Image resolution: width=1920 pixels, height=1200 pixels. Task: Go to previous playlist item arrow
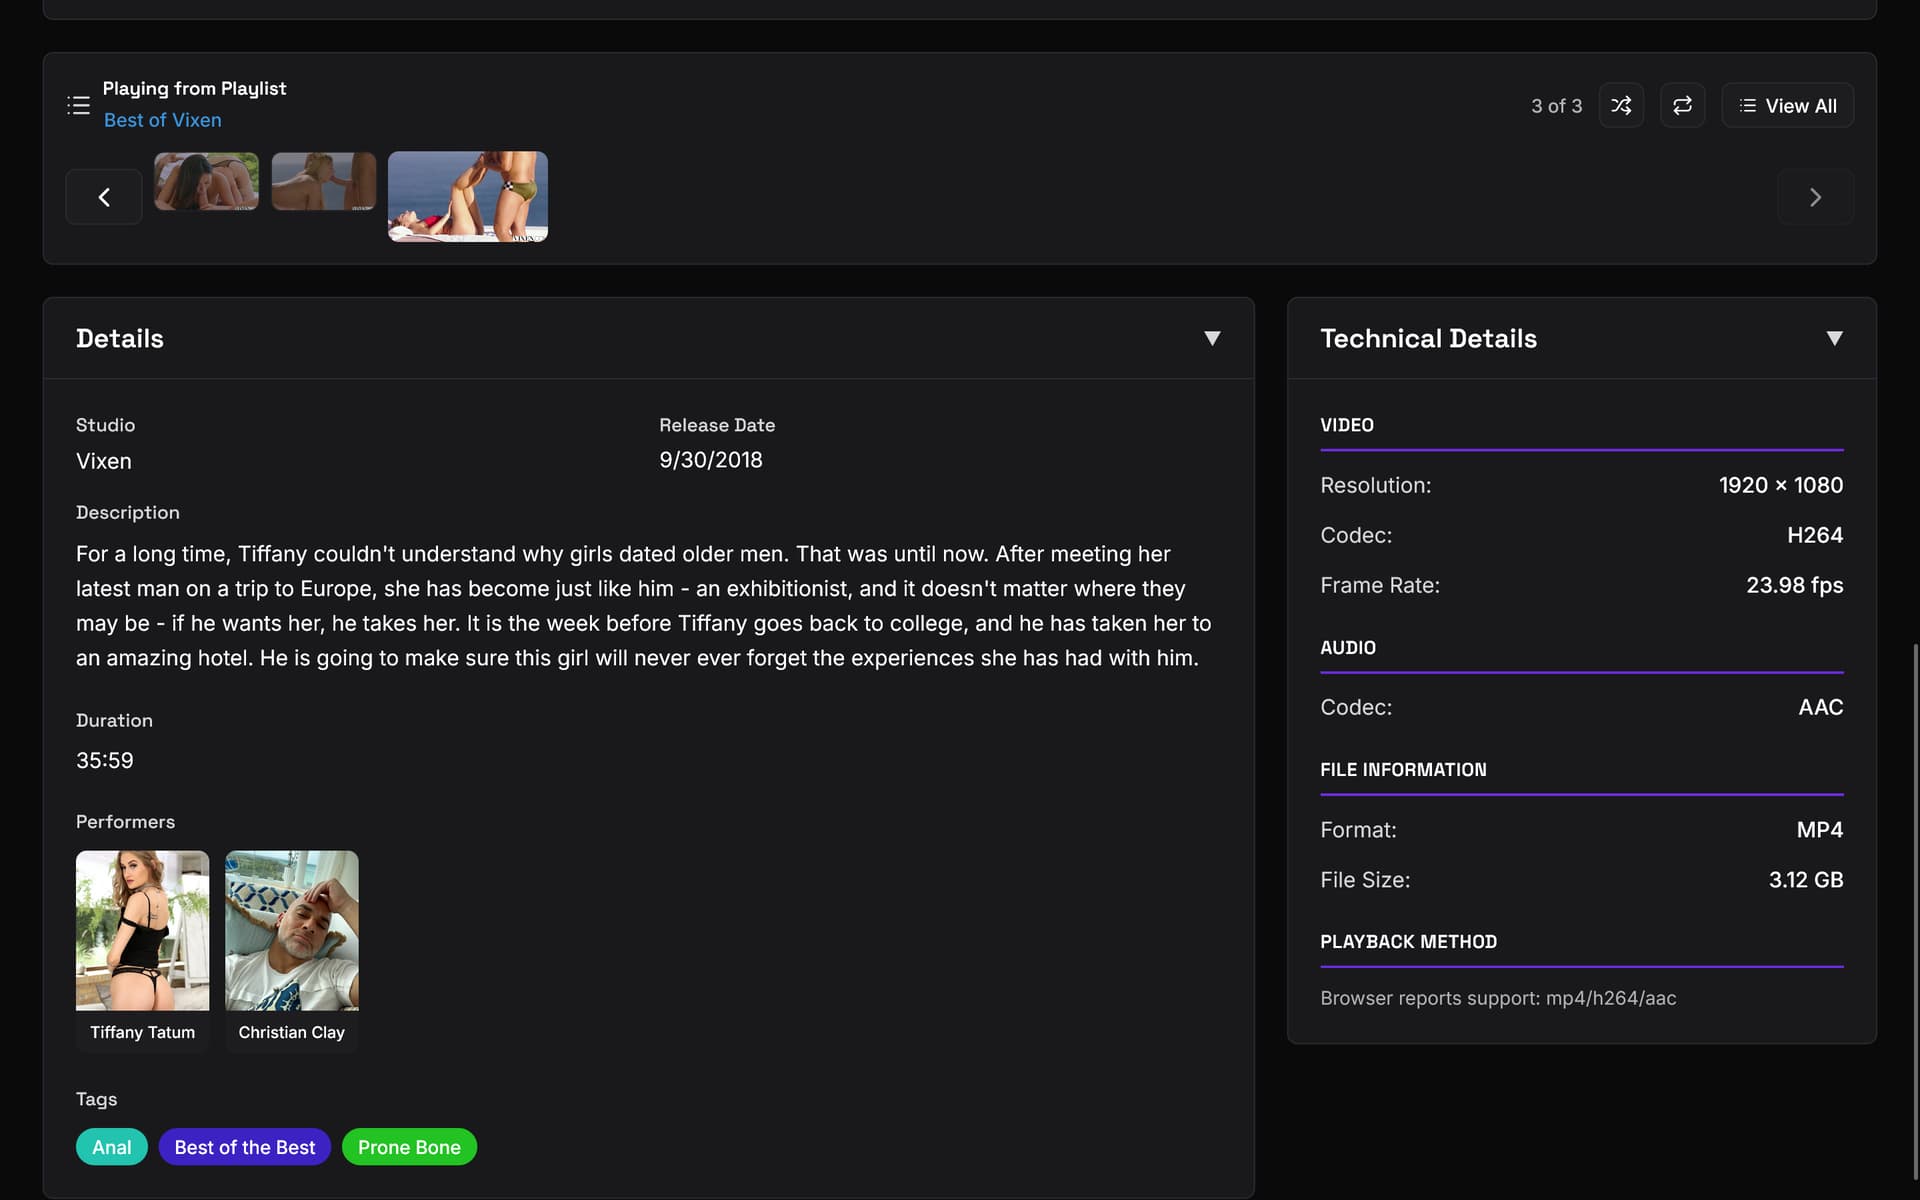tap(104, 197)
